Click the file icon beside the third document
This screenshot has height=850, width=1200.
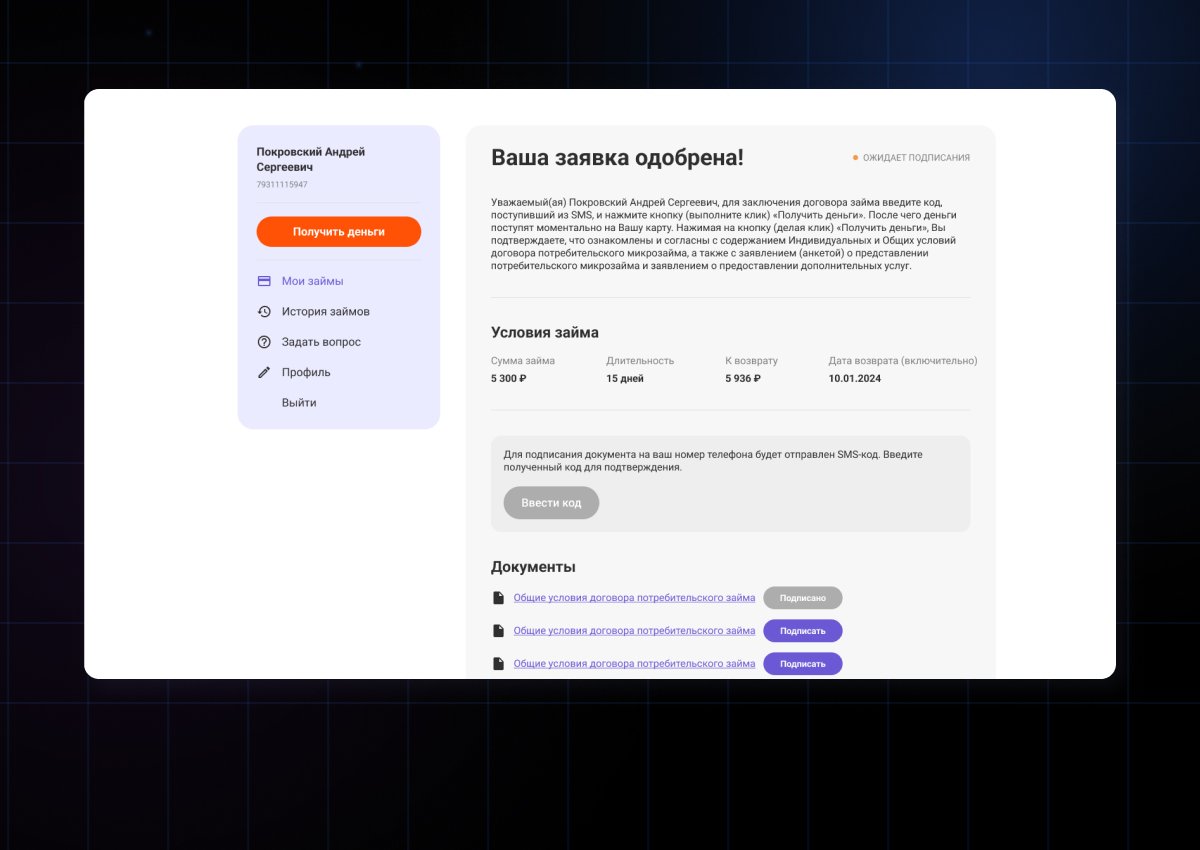coord(499,662)
